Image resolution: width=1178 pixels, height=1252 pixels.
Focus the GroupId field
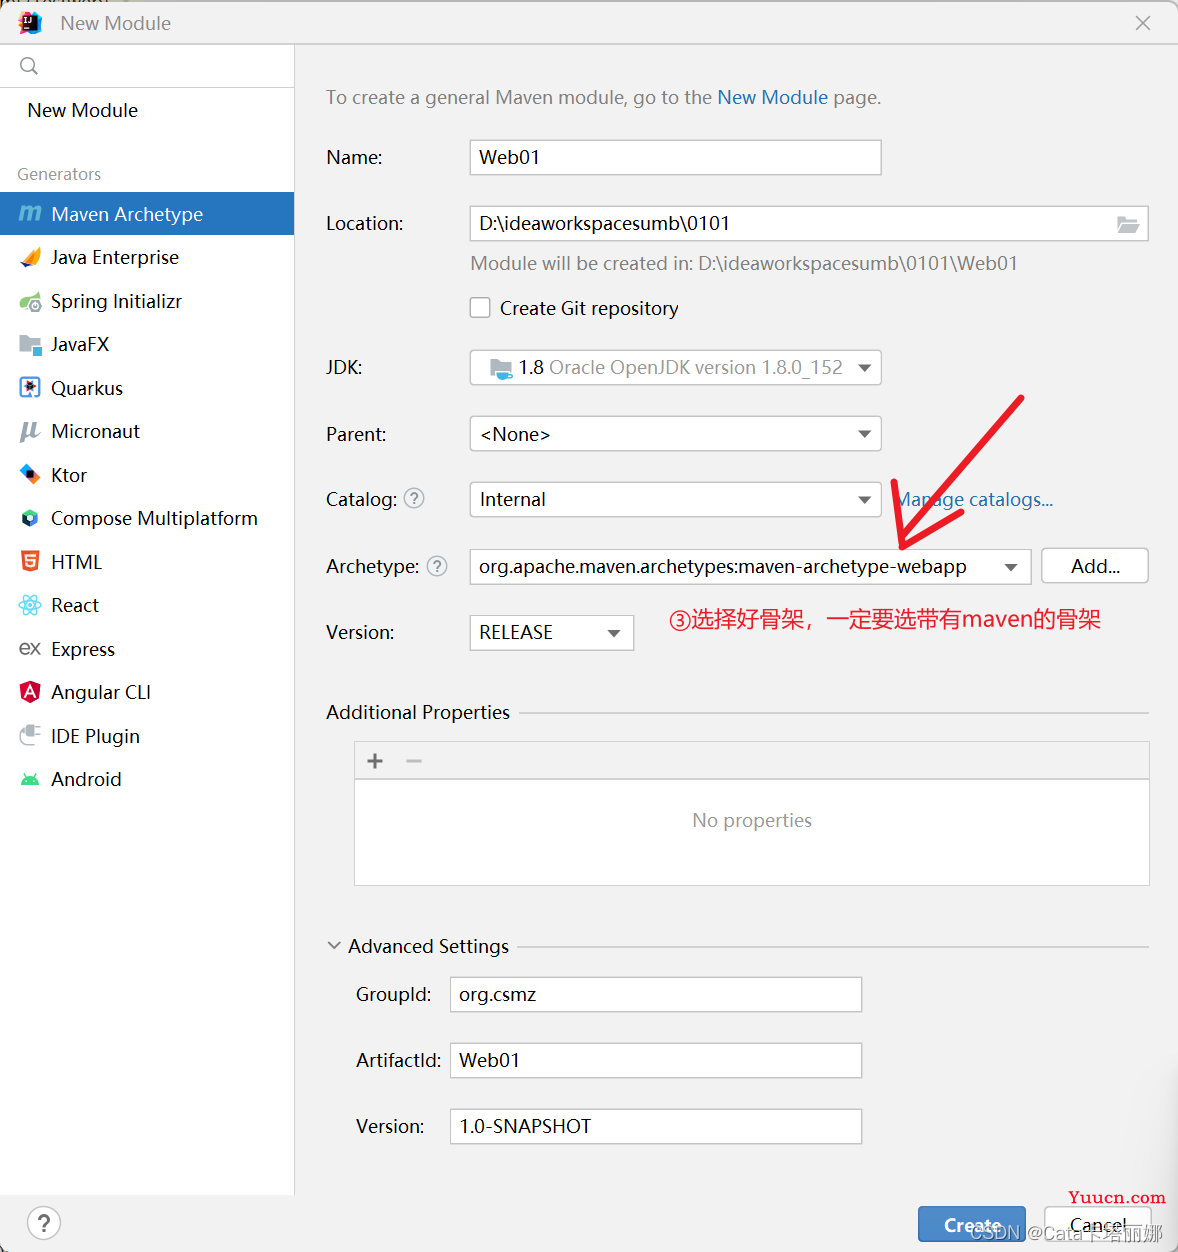[656, 995]
